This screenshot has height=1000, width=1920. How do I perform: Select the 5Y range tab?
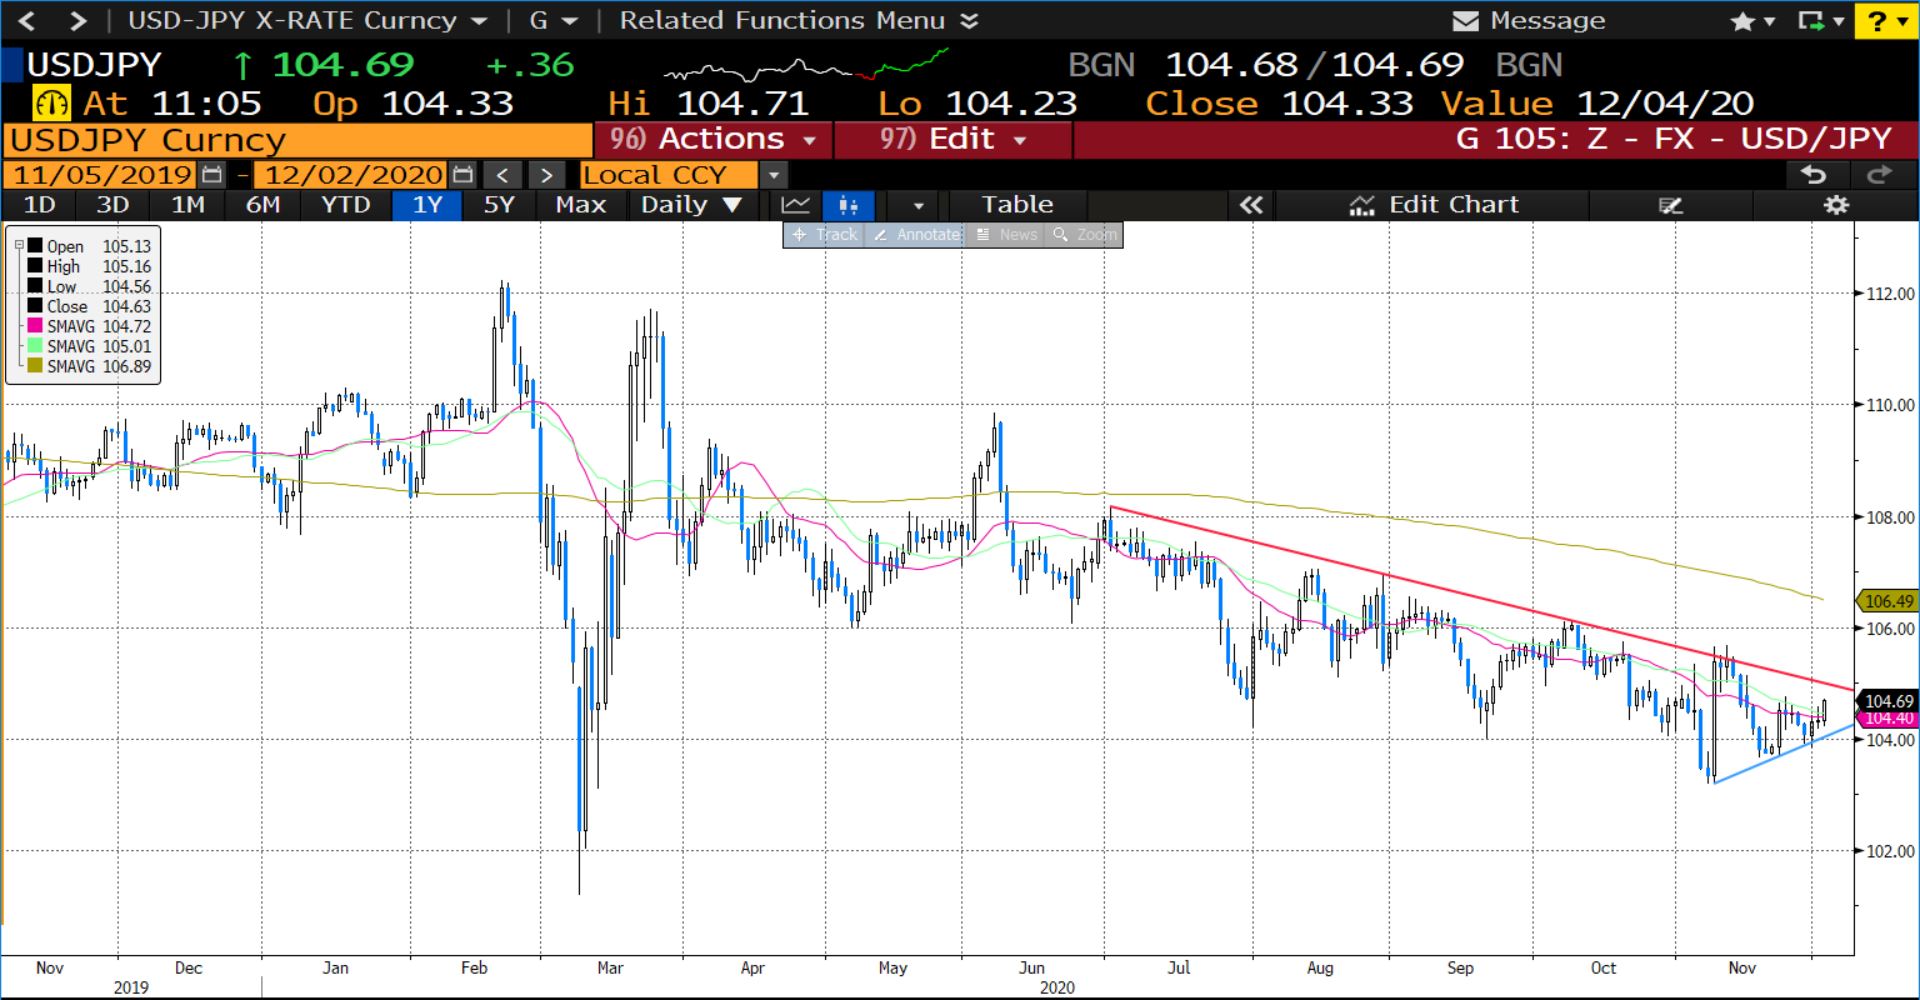[x=498, y=205]
